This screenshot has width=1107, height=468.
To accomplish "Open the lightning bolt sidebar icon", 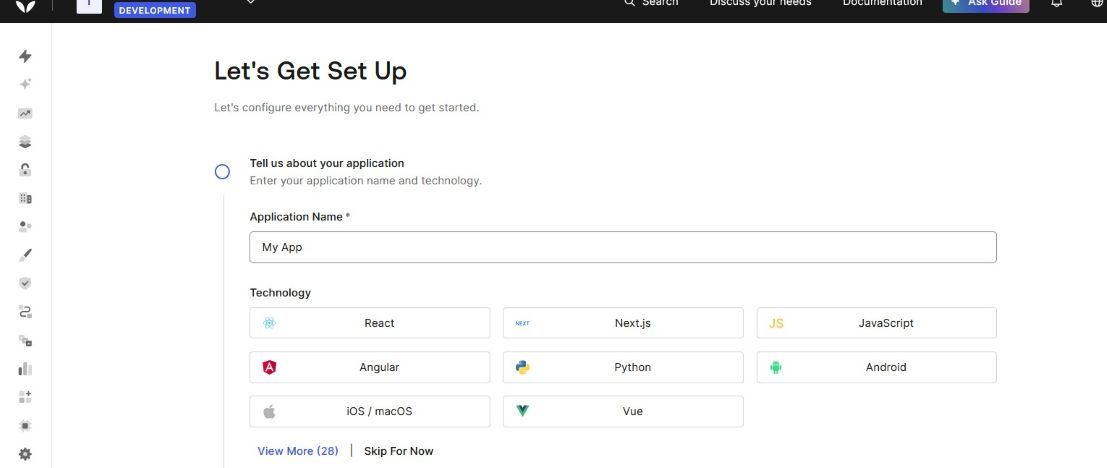I will pyautogui.click(x=25, y=56).
